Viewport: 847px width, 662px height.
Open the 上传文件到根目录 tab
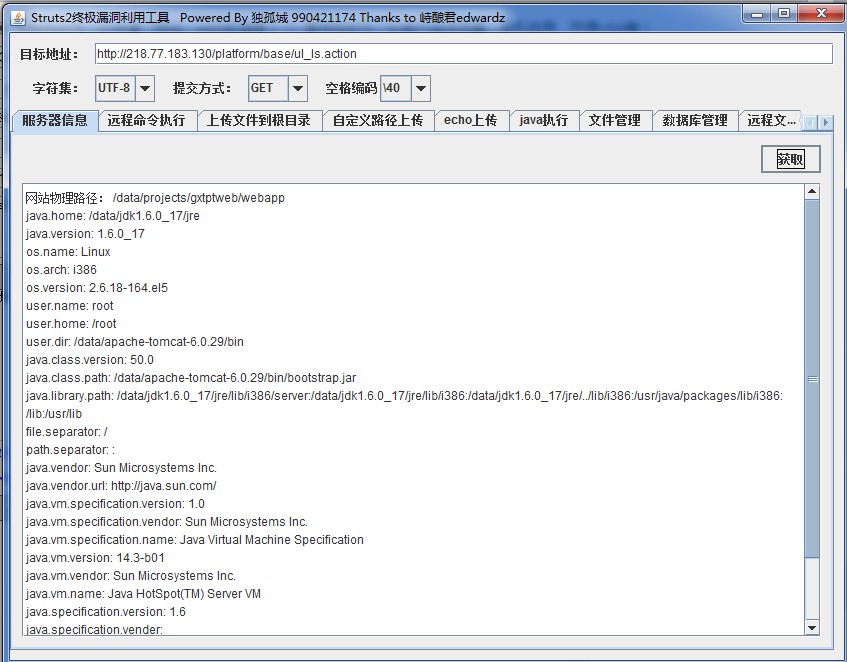(259, 120)
